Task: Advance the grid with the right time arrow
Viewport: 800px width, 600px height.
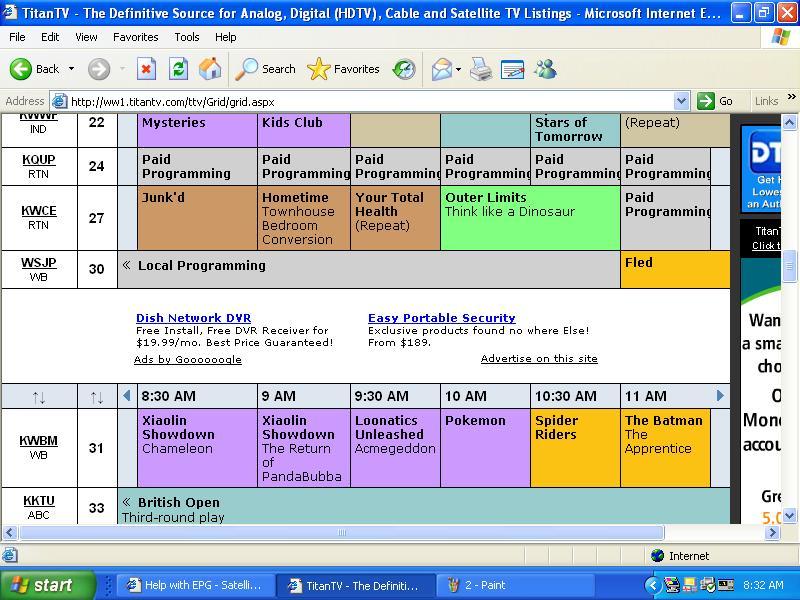Action: pyautogui.click(x=720, y=395)
